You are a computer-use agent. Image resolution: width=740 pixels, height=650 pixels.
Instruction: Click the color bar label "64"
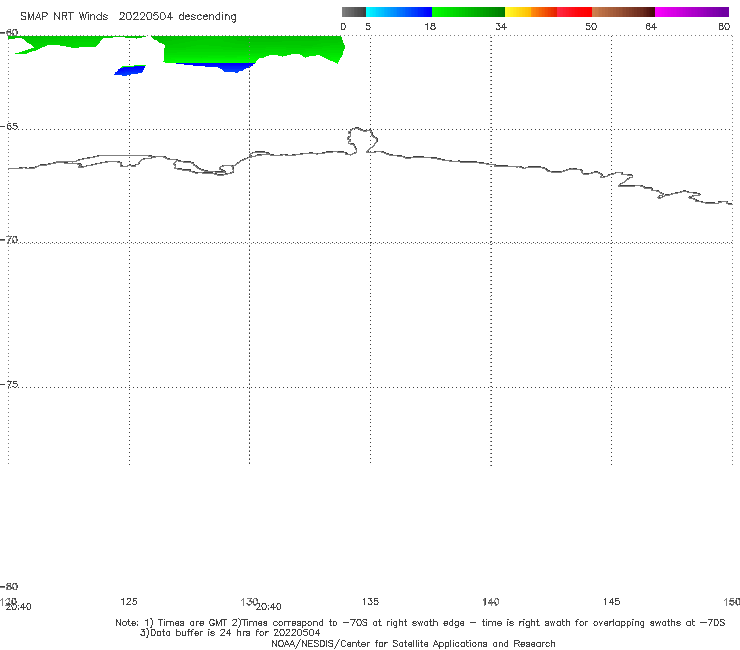[x=651, y=27]
